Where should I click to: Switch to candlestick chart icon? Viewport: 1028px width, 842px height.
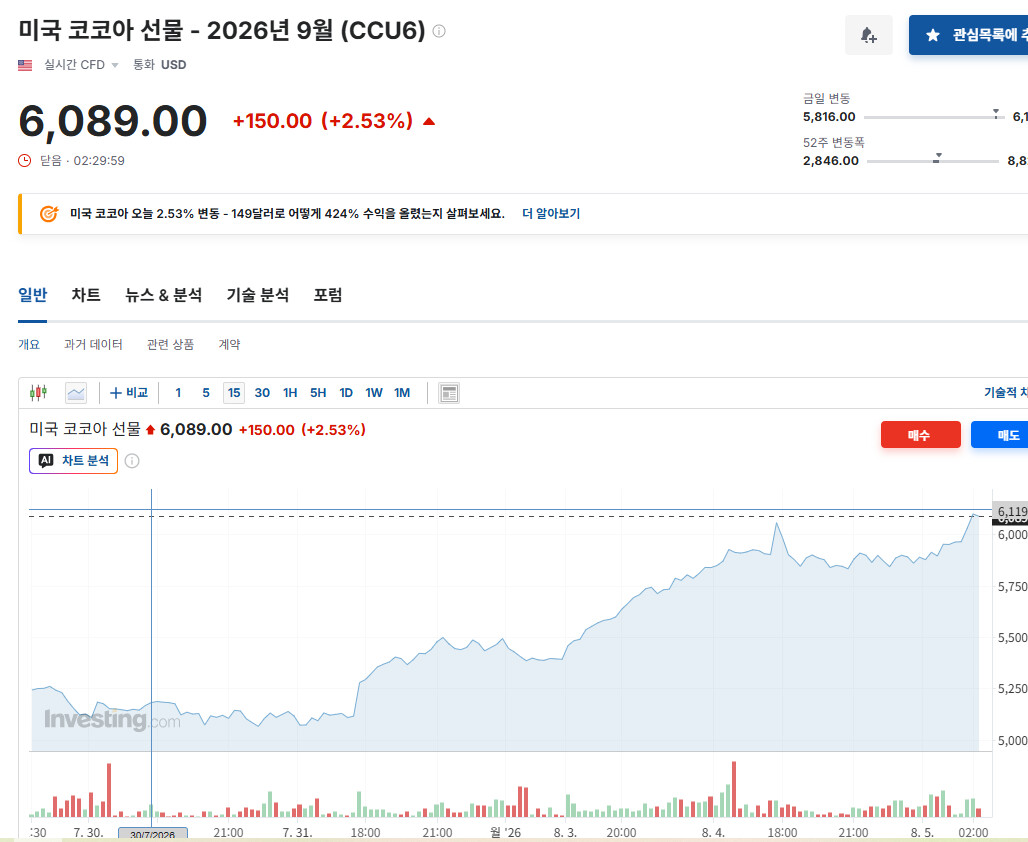point(39,393)
